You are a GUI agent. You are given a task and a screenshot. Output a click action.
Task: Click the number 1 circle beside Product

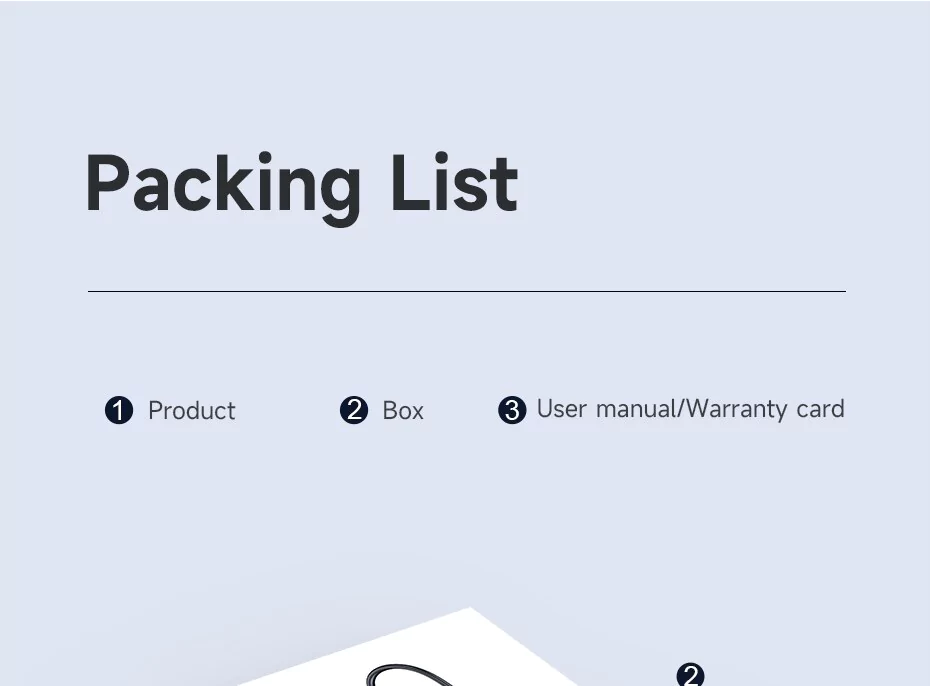click(119, 411)
